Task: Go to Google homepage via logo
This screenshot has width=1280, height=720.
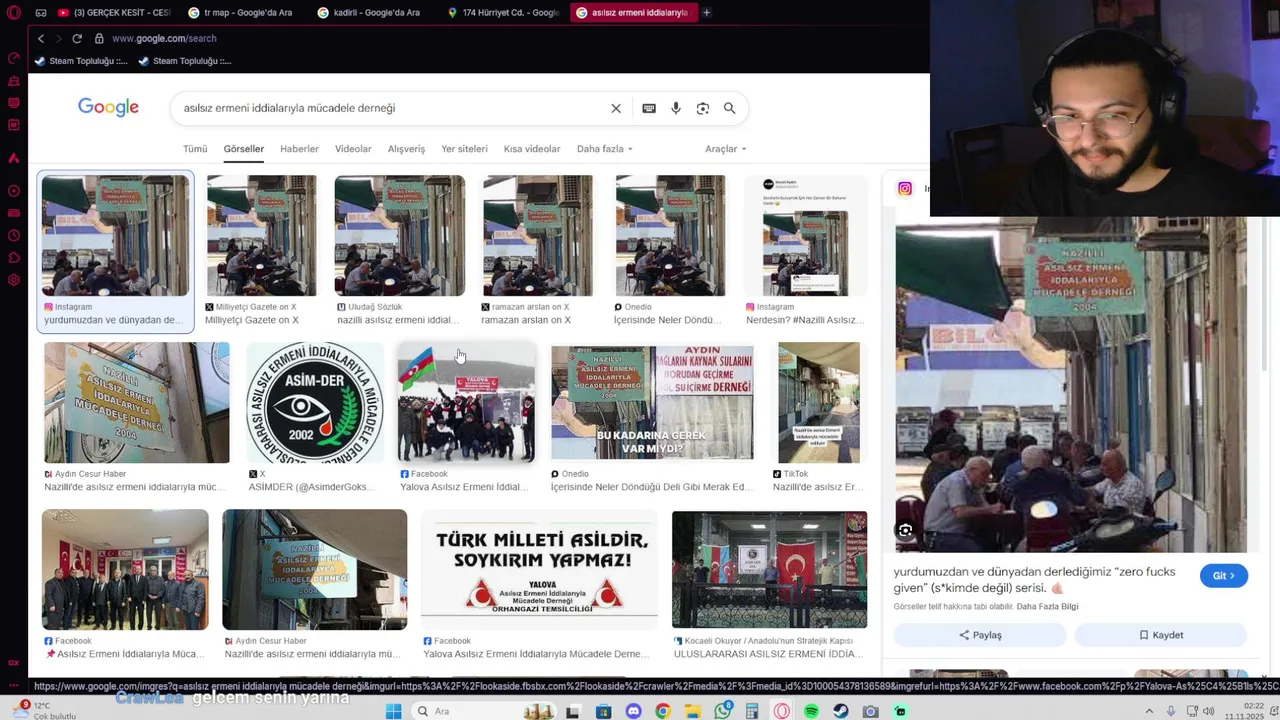Action: pos(108,108)
